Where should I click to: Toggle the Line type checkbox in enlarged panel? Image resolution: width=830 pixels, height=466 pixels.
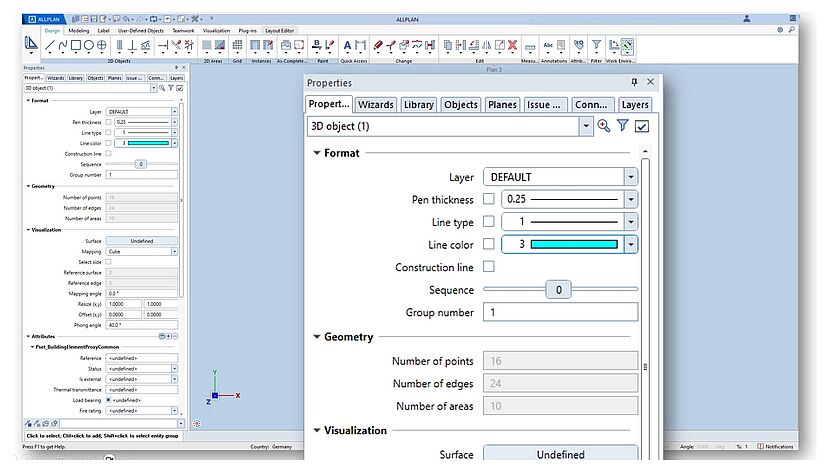coord(489,222)
